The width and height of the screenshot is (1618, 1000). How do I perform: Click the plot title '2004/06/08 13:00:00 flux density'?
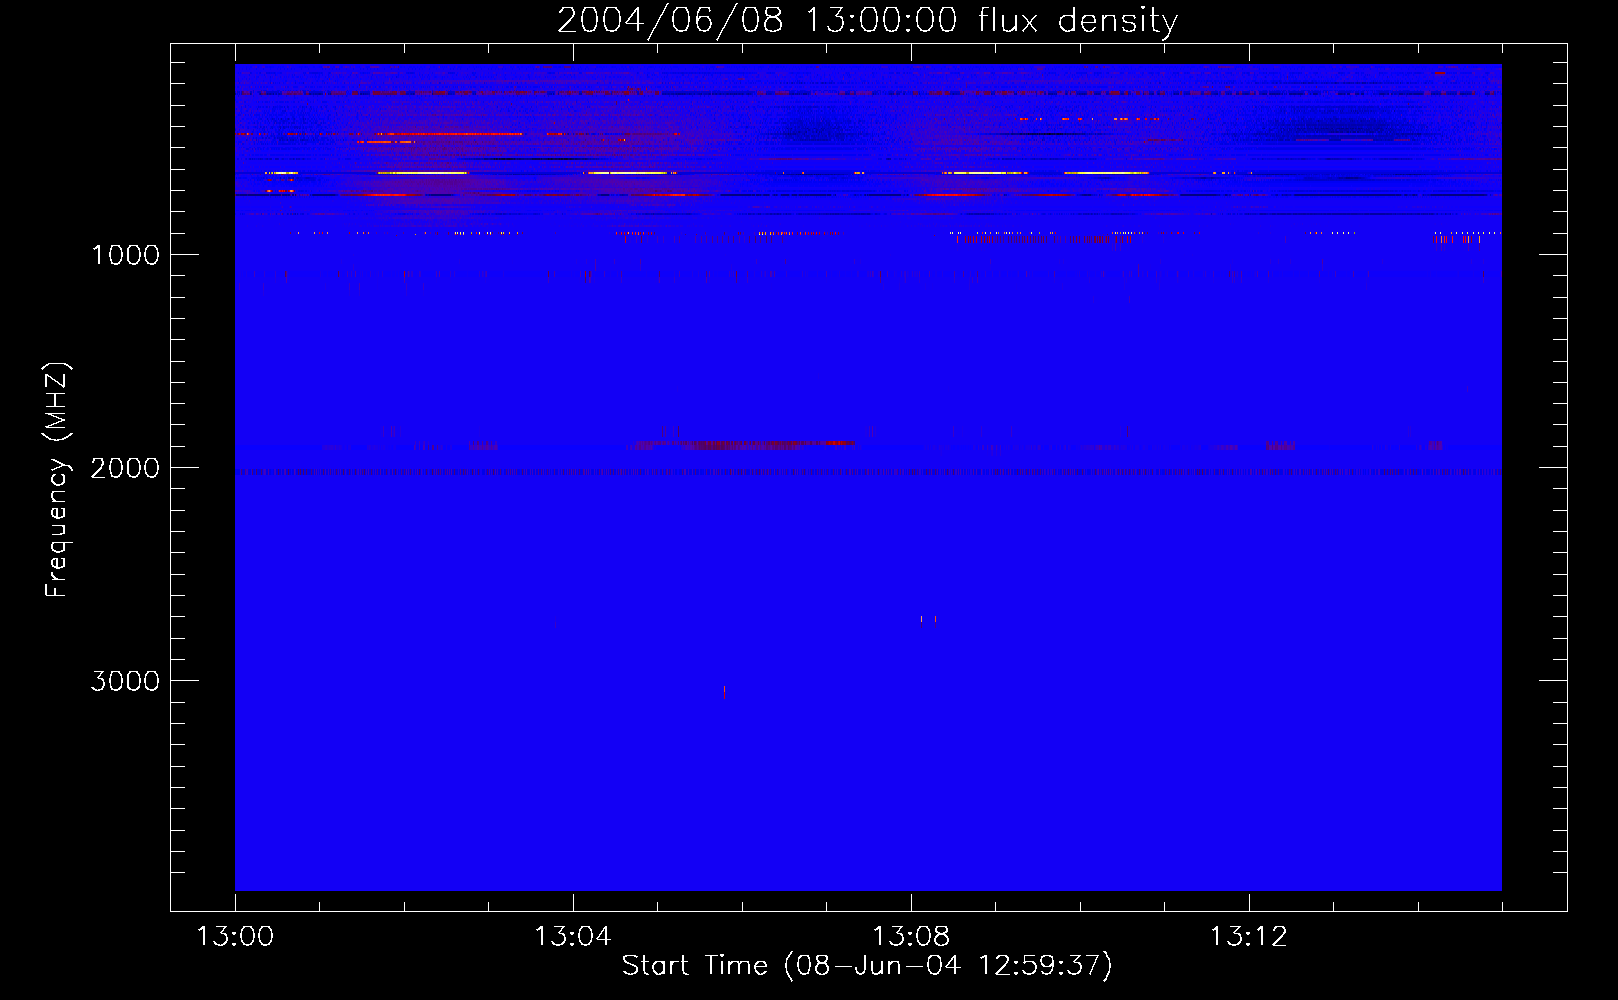[x=867, y=20]
